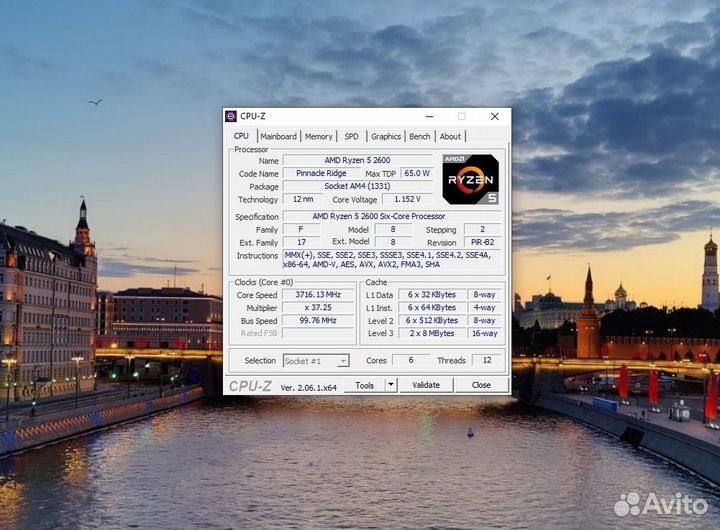
Task: Close the CPU-Z window with X
Action: [495, 116]
